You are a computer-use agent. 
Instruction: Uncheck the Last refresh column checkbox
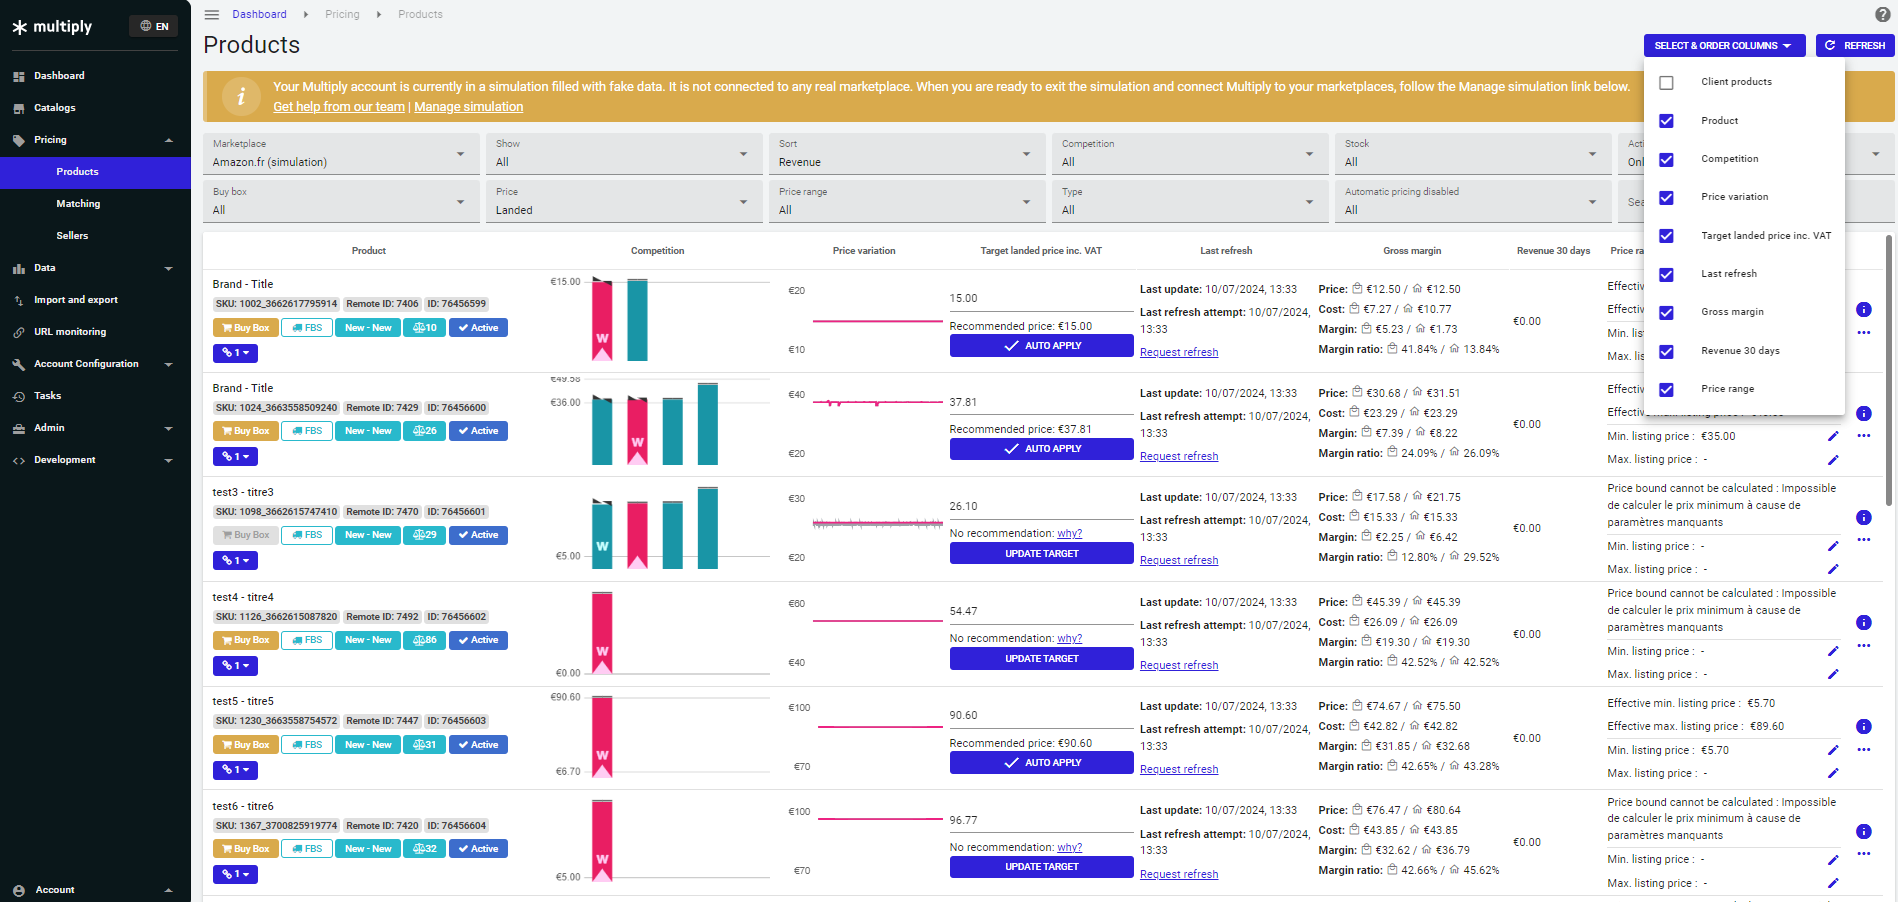pos(1666,275)
